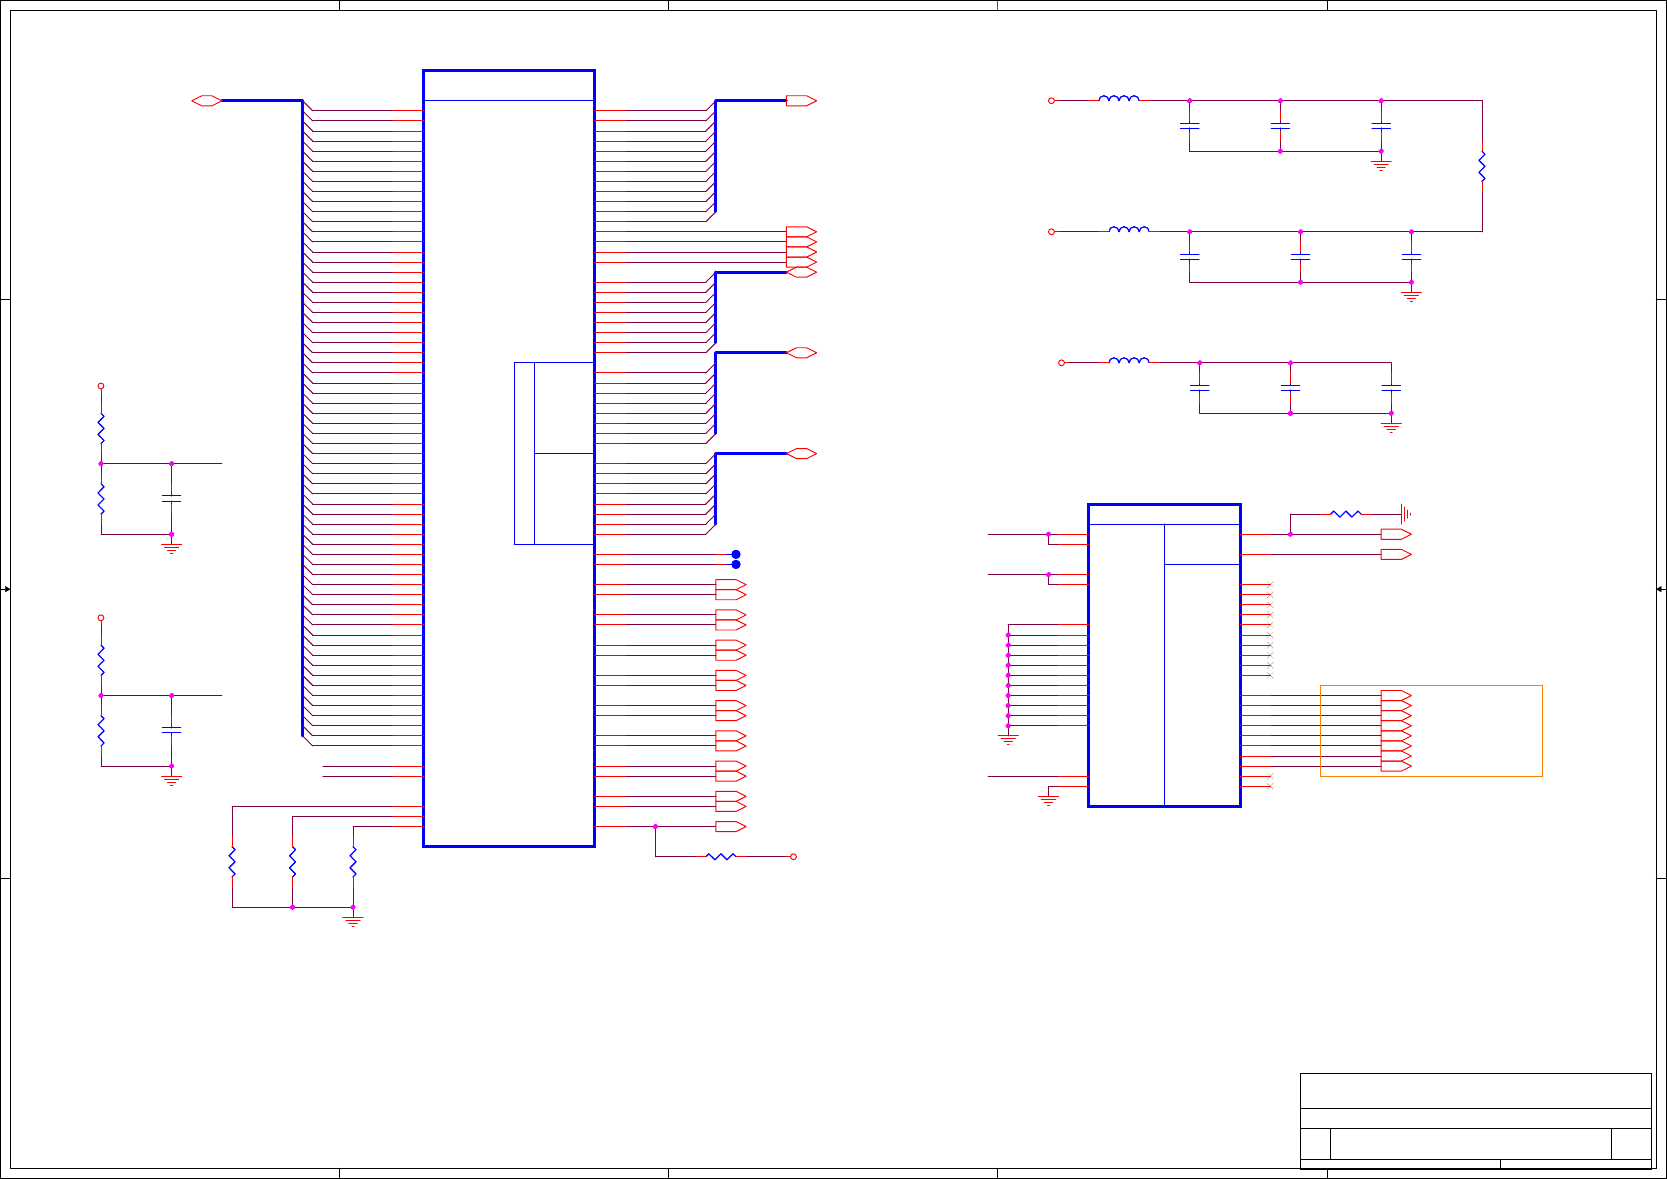Click the ground symbol of the lower left divider

point(171,780)
